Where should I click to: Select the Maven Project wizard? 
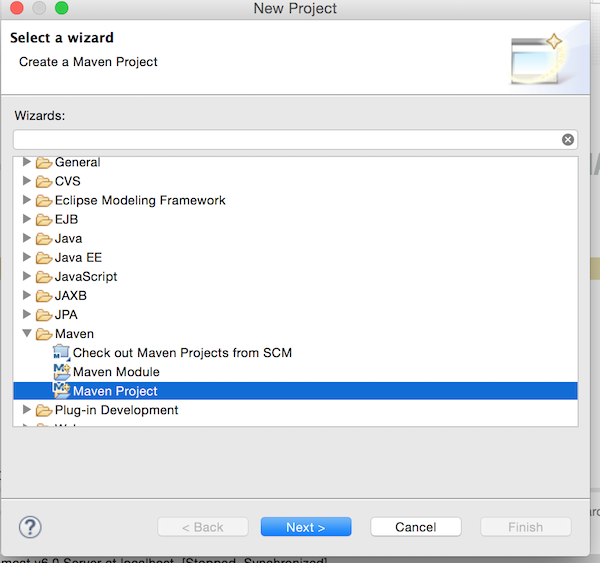coord(115,391)
